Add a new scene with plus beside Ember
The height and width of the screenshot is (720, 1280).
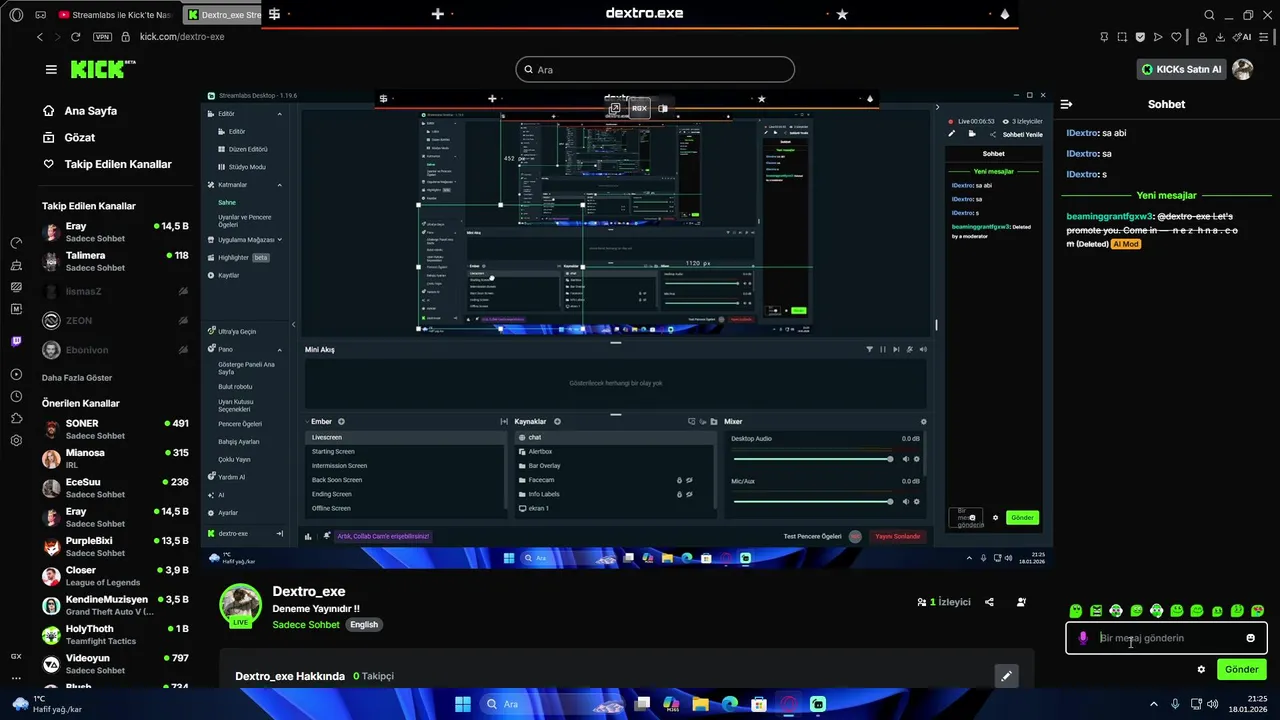(x=341, y=422)
